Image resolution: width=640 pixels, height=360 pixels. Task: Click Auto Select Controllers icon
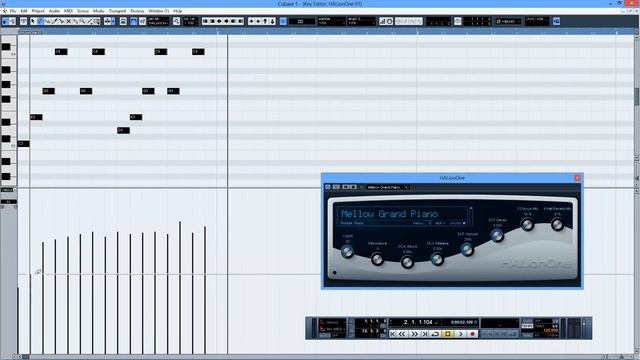(x=123, y=21)
